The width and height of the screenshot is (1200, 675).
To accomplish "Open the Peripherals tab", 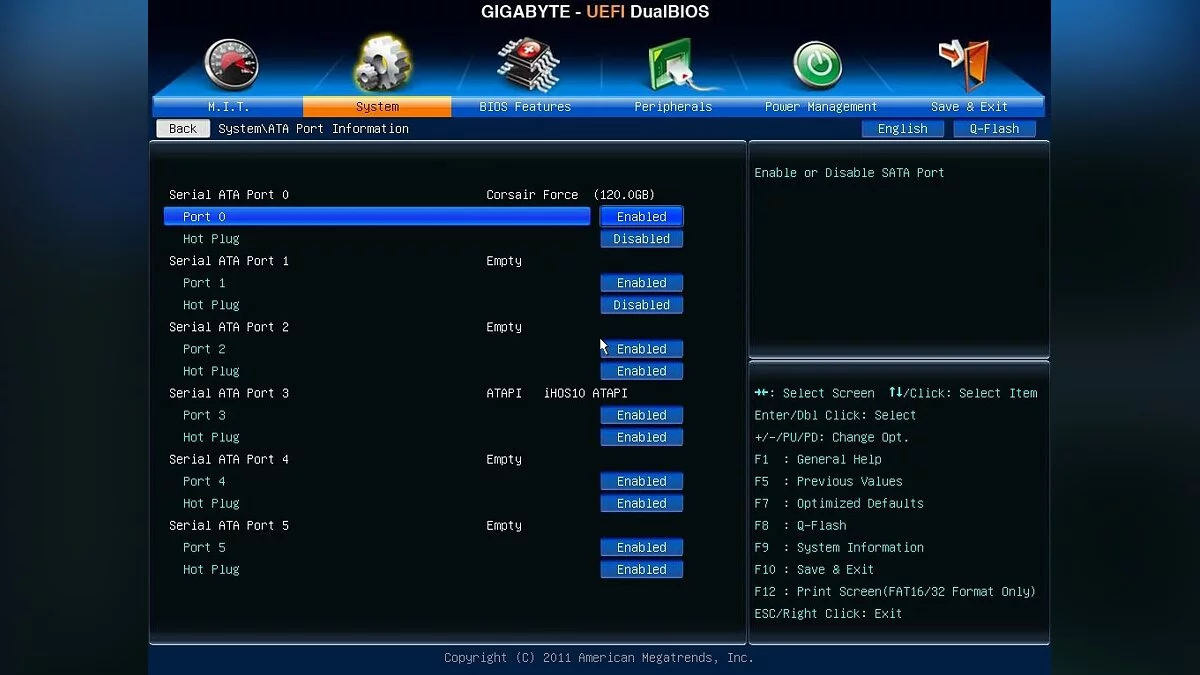I will tap(673, 107).
